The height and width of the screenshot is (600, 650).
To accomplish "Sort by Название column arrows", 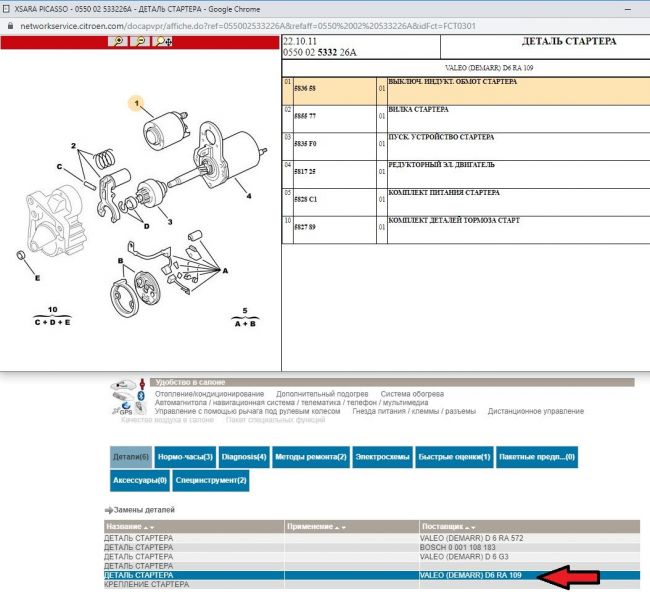I will (x=148, y=526).
